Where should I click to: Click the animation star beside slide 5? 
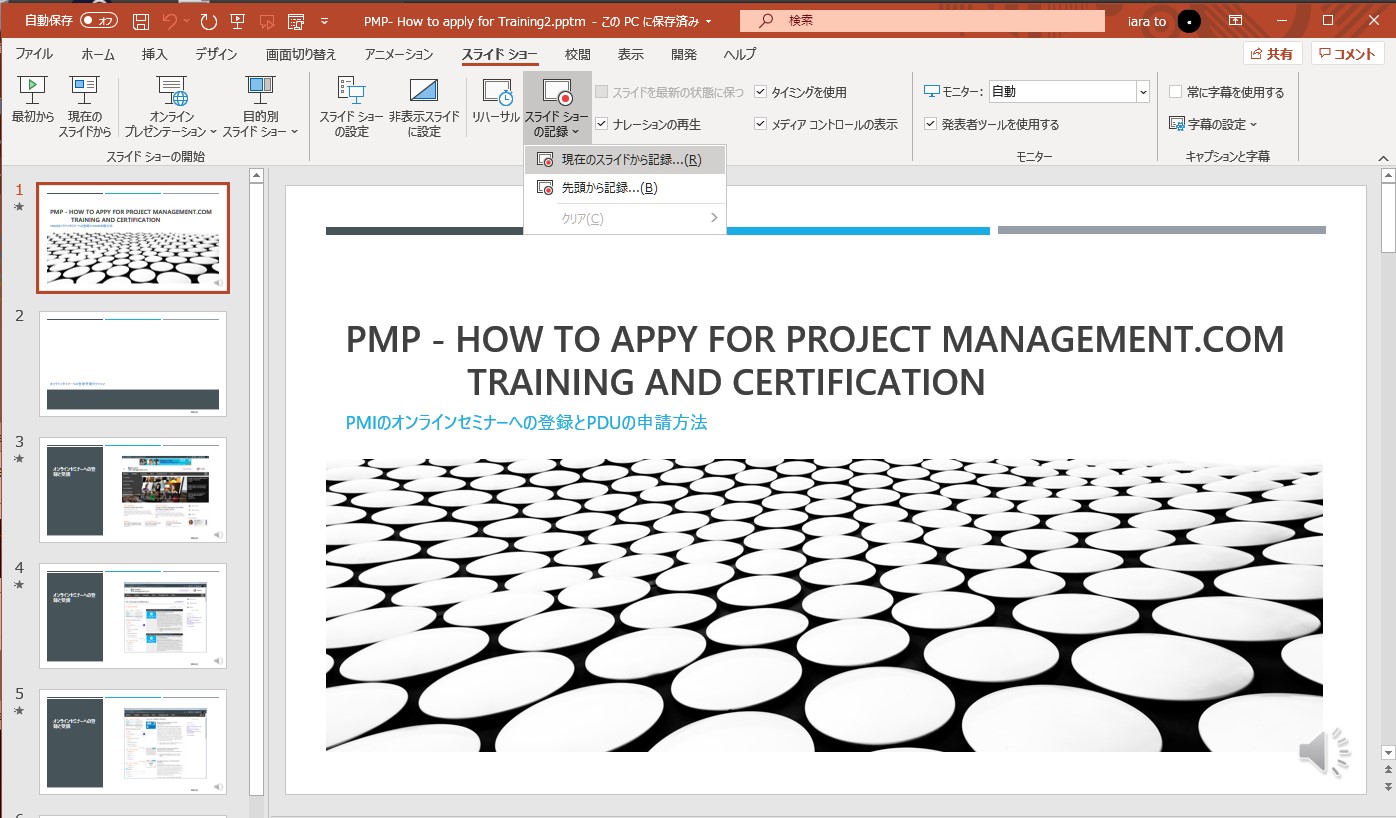click(x=19, y=710)
